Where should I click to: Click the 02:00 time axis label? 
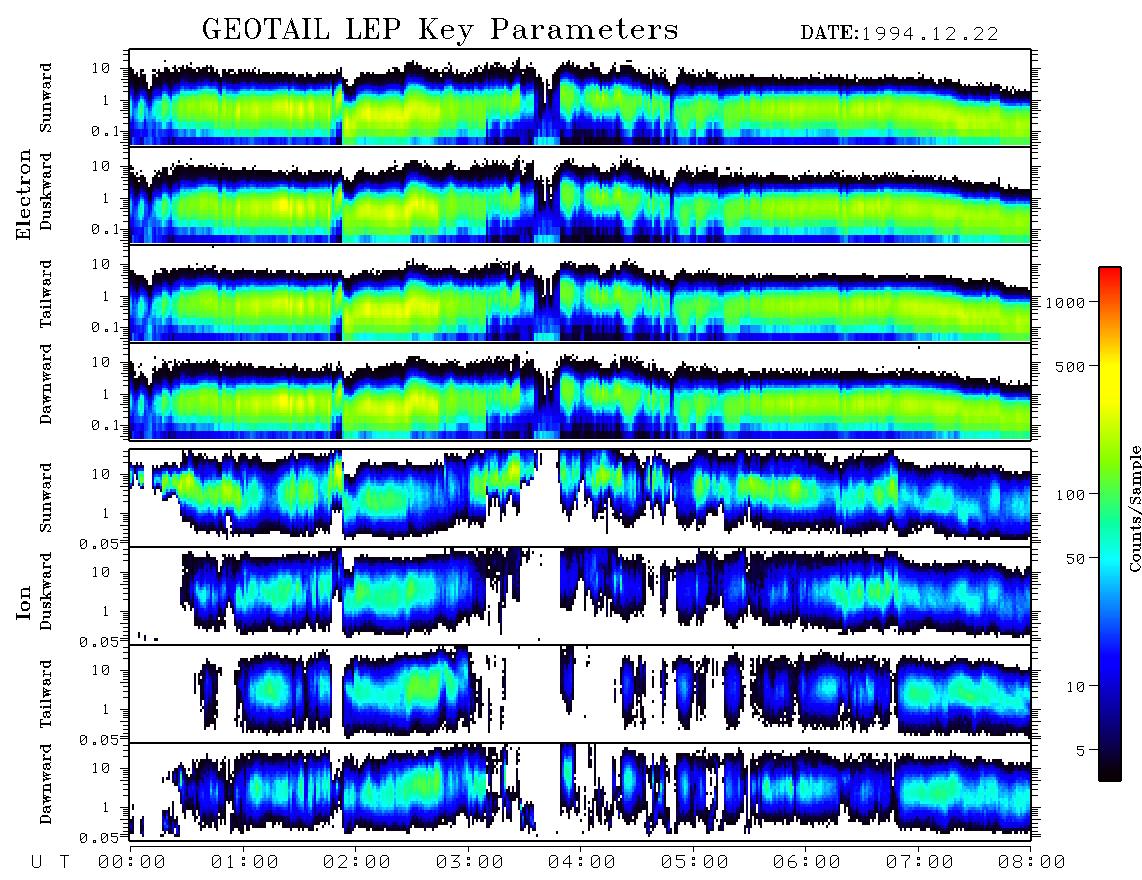point(357,862)
